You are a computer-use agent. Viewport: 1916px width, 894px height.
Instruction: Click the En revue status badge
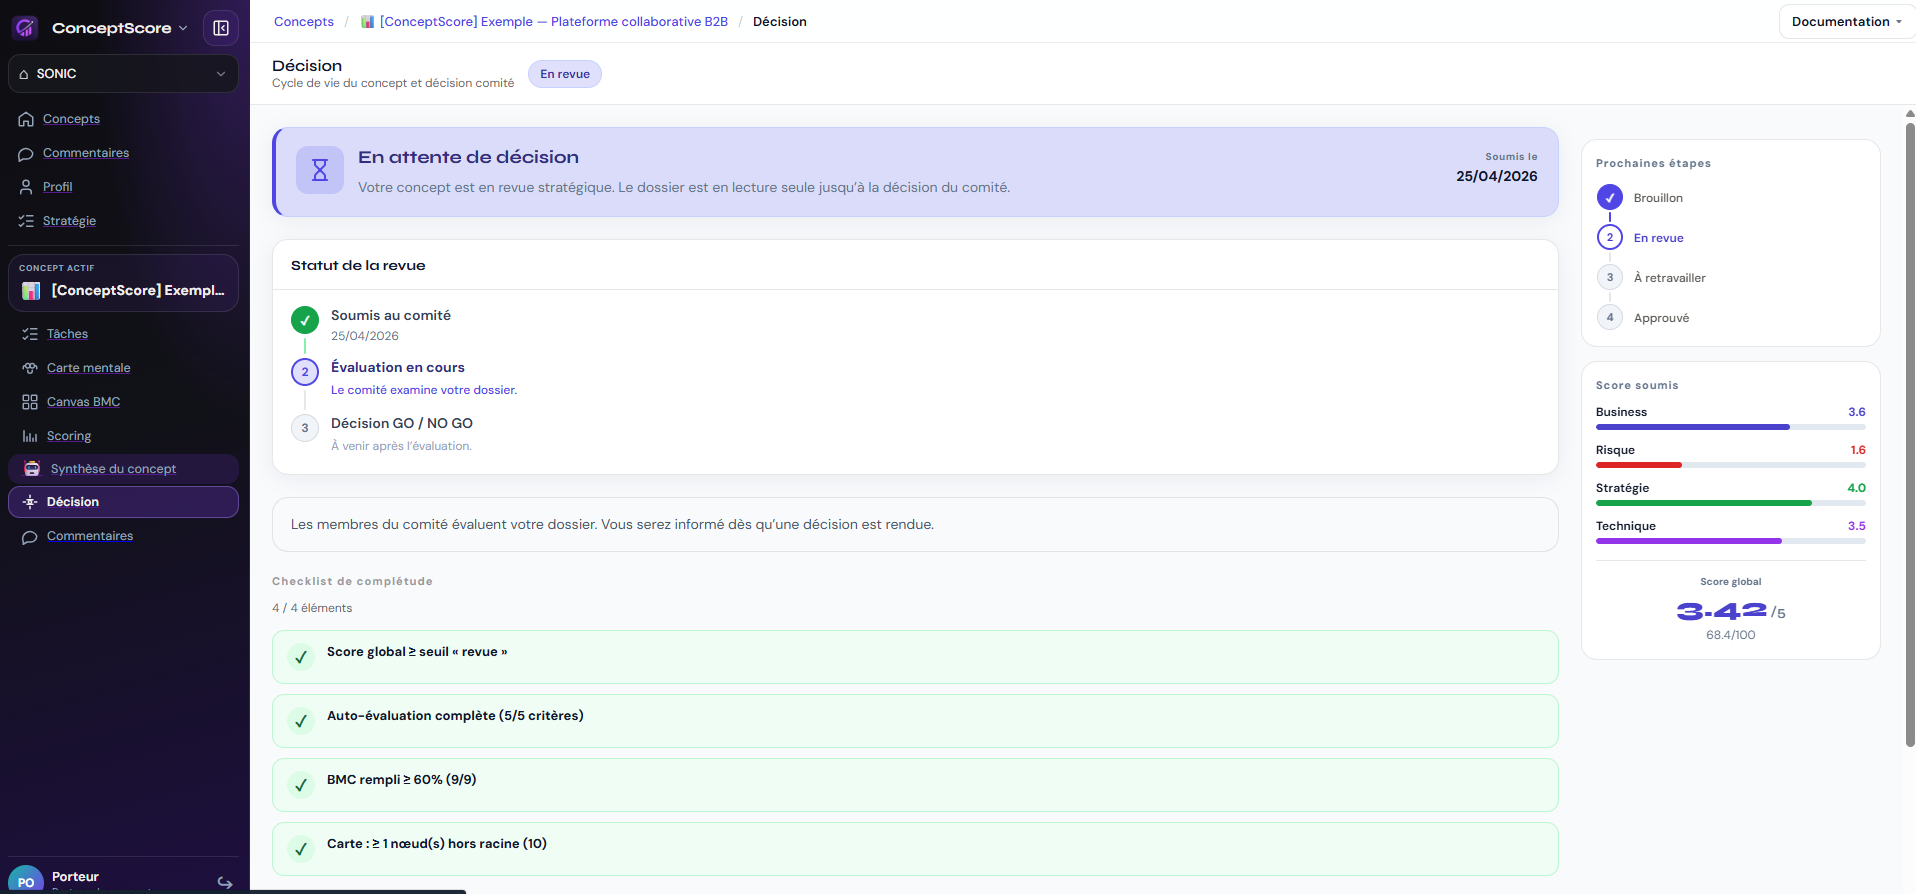click(565, 74)
